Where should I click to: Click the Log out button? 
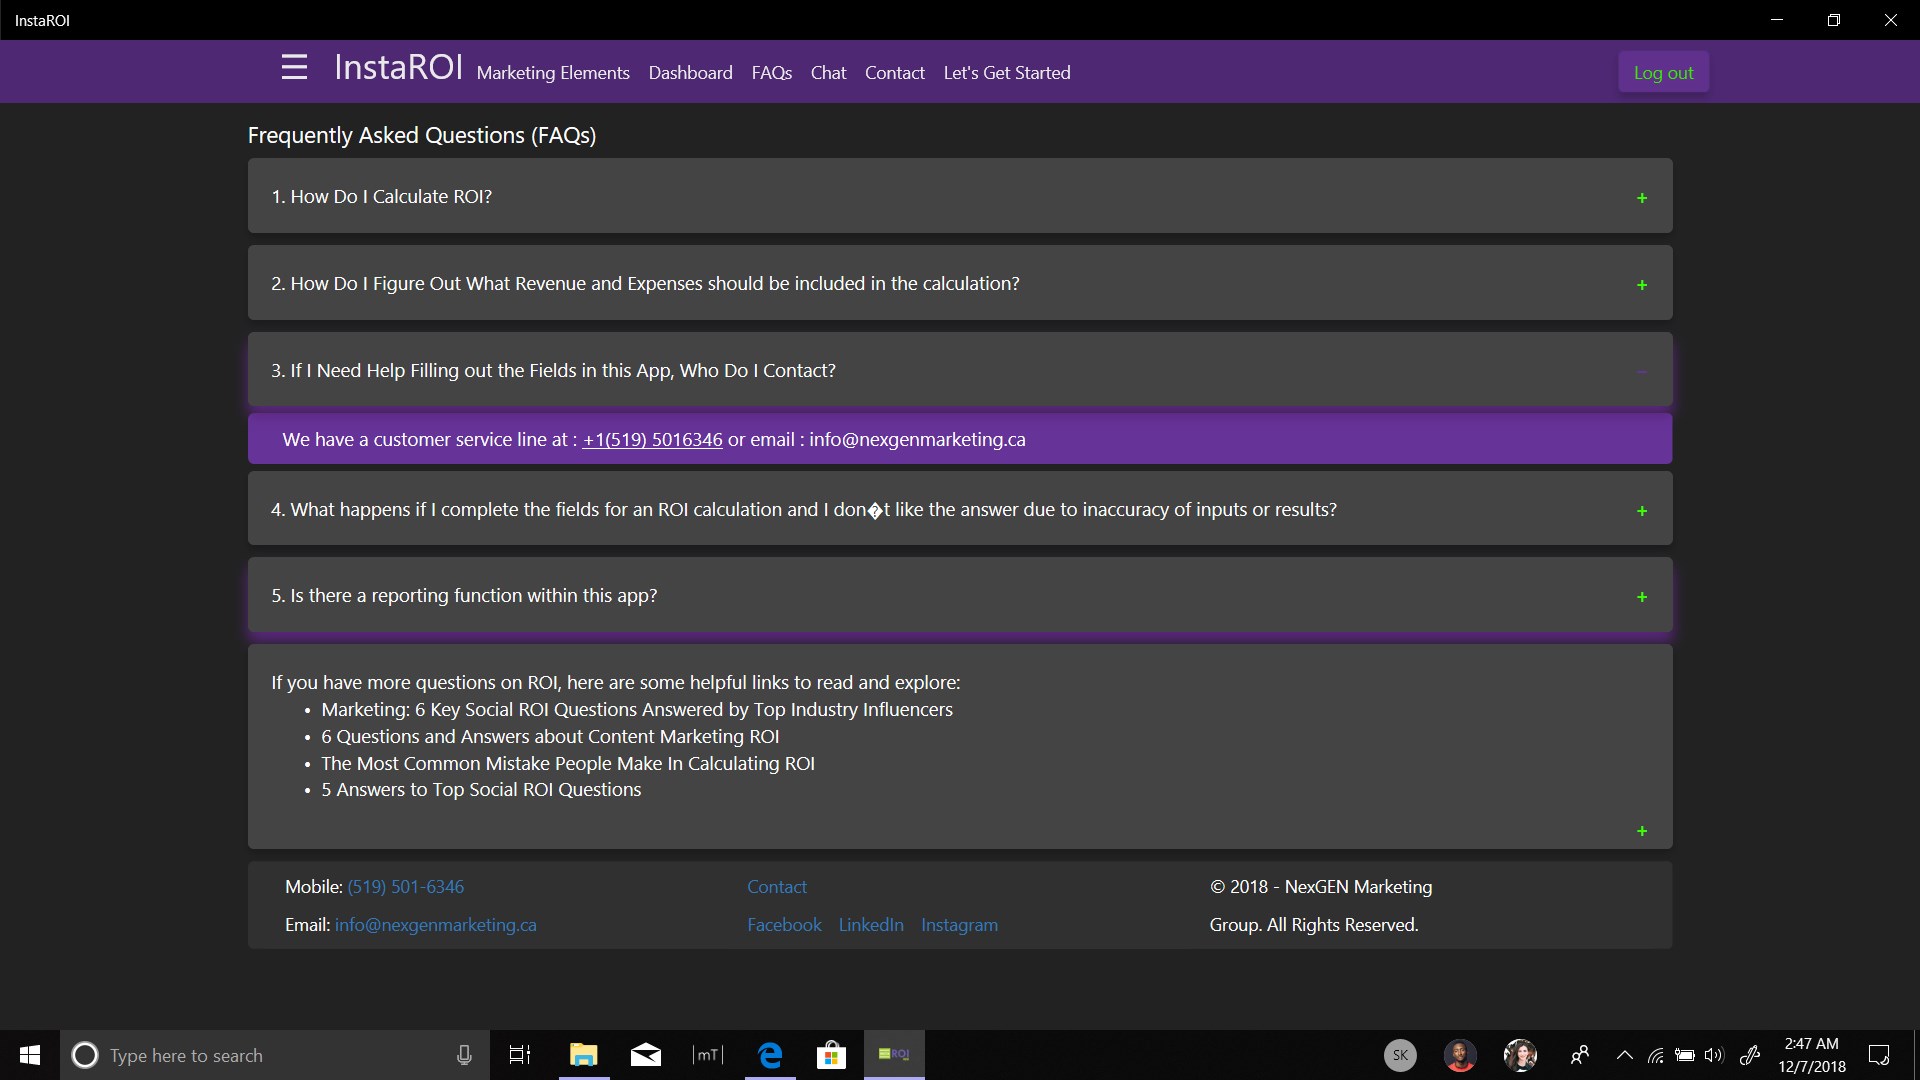point(1663,72)
